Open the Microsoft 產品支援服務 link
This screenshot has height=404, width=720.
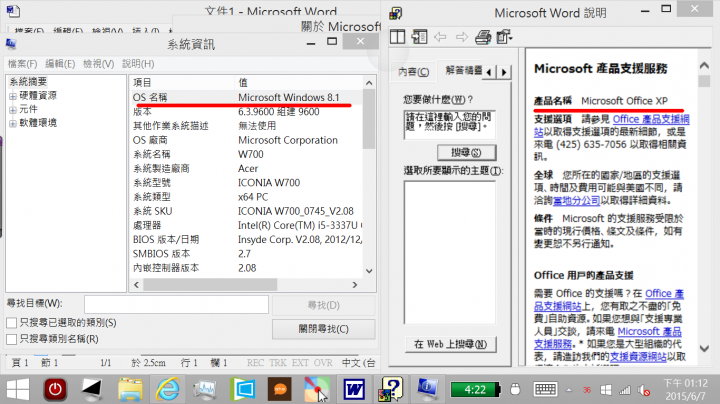tap(608, 337)
